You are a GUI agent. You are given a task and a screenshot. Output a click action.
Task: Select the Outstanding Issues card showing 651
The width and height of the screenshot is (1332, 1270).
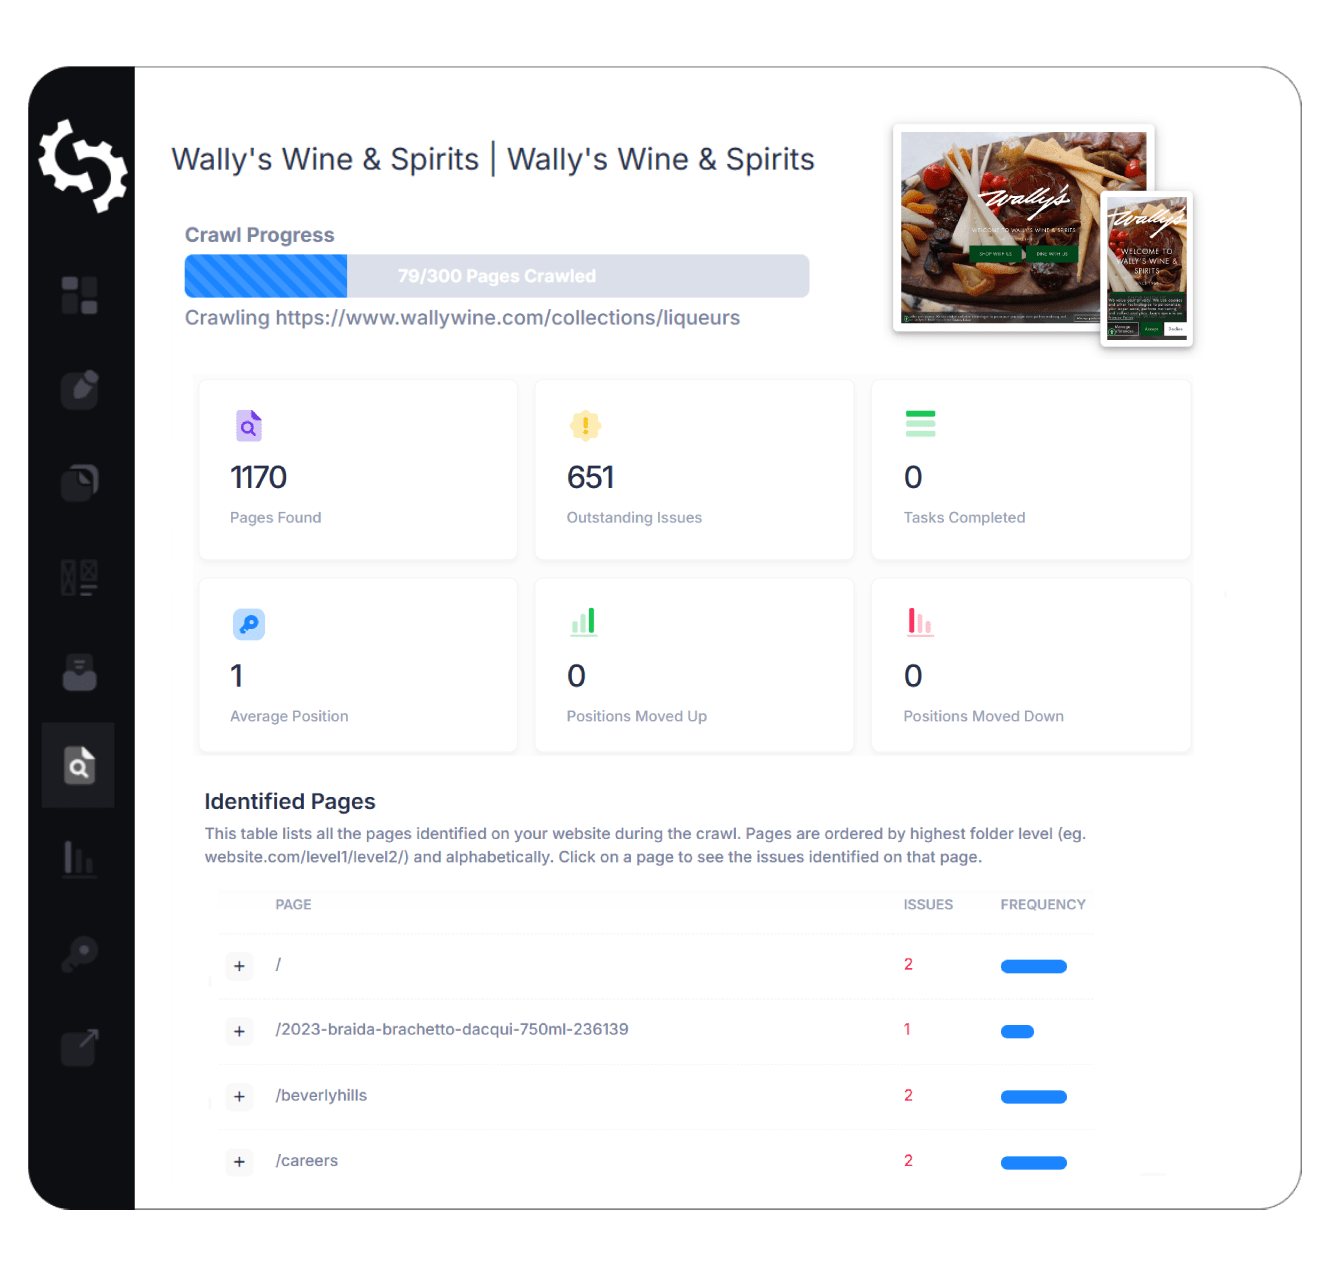tap(695, 469)
